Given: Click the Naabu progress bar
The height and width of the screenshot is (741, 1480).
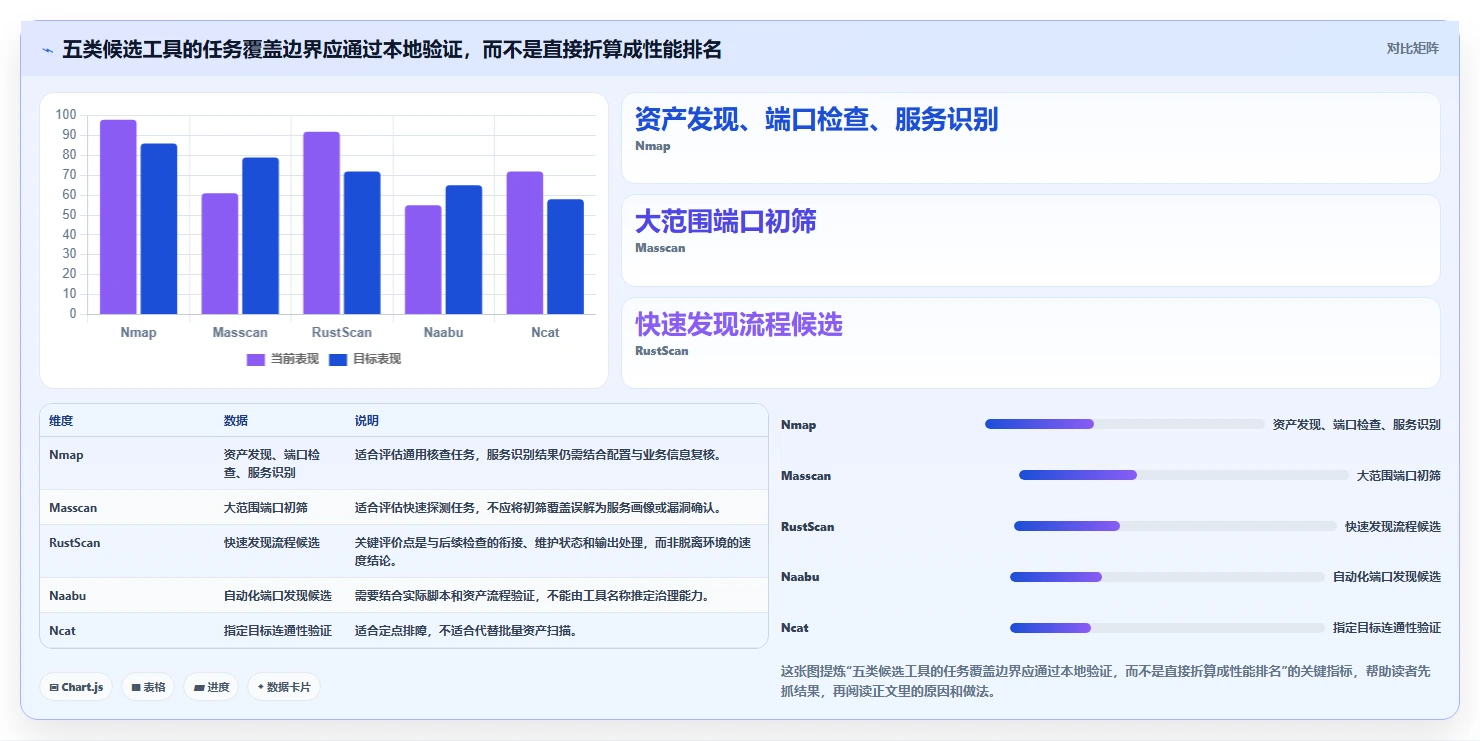Looking at the screenshot, I should [x=1167, y=577].
